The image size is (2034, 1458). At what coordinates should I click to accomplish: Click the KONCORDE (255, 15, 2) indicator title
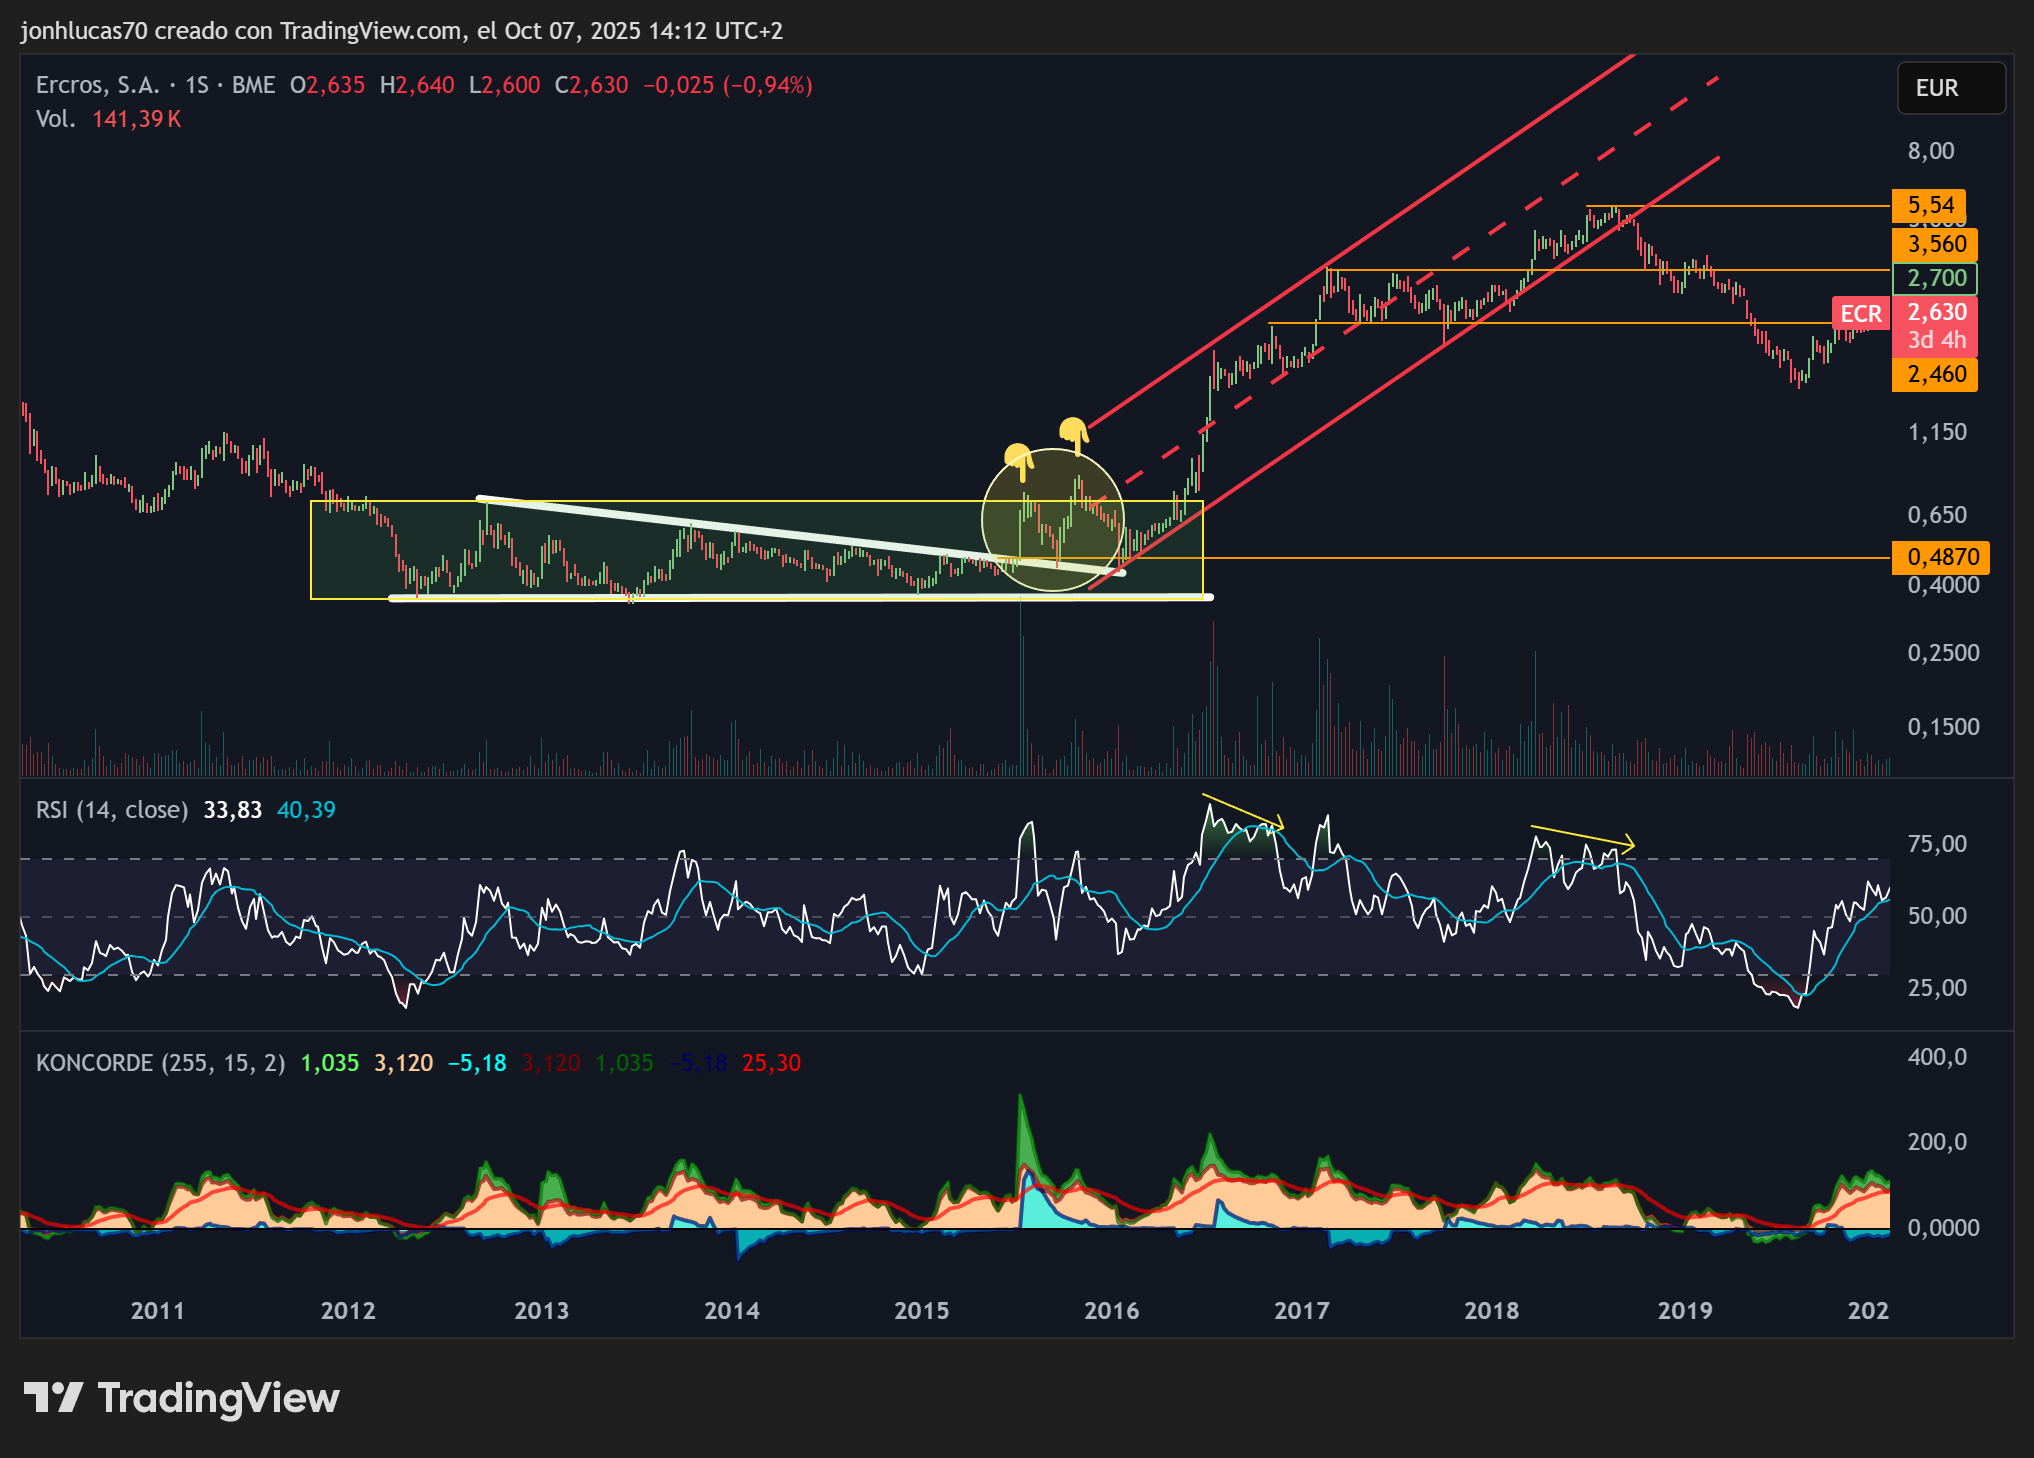(x=160, y=1063)
